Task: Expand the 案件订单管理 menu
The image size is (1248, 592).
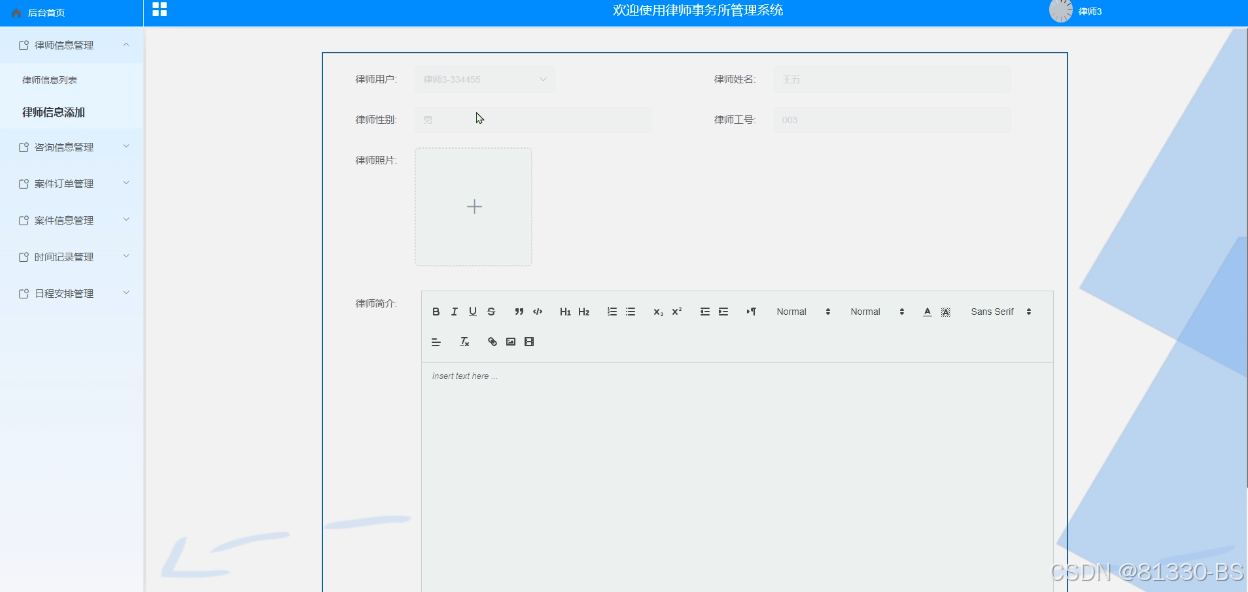Action: (72, 184)
